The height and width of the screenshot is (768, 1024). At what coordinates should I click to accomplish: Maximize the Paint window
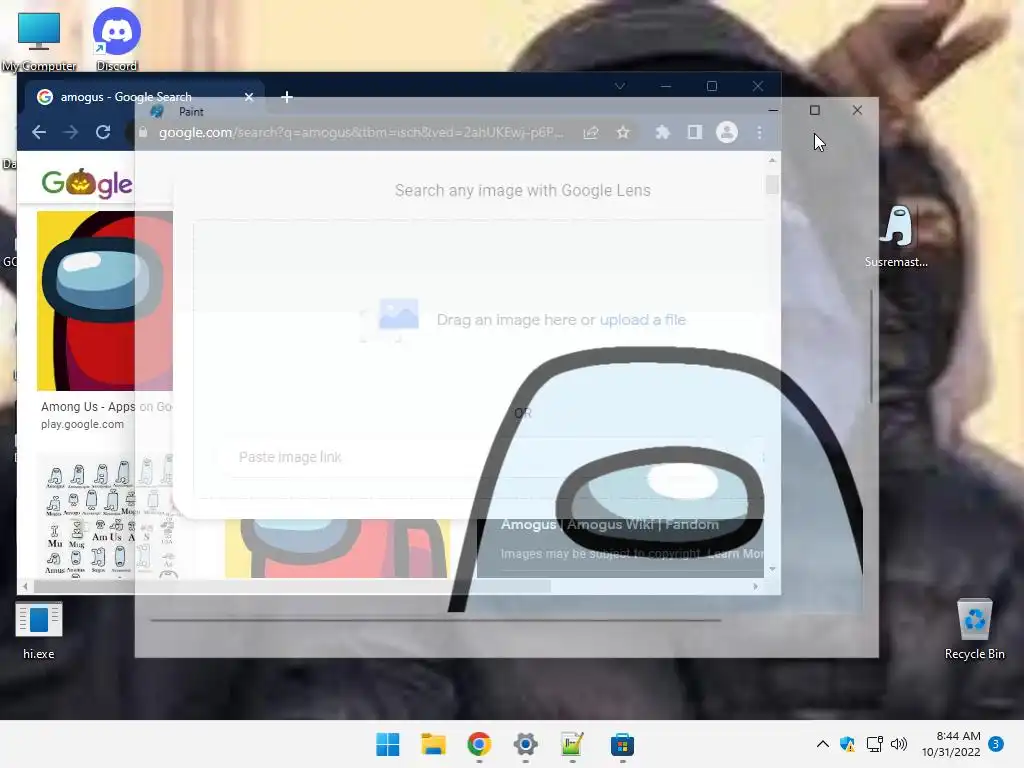click(x=814, y=110)
